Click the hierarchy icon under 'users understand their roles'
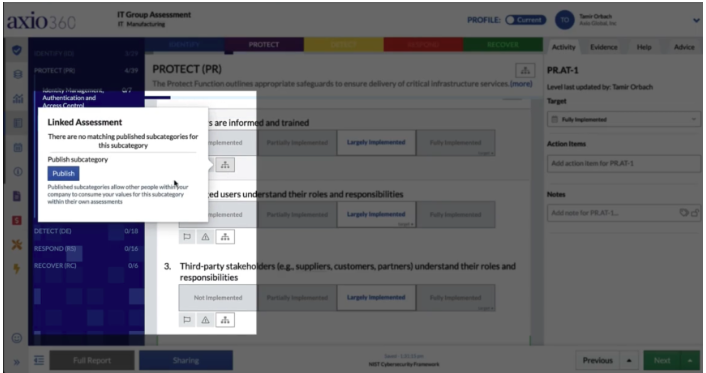Image resolution: width=706 pixels, height=373 pixels. coord(225,237)
